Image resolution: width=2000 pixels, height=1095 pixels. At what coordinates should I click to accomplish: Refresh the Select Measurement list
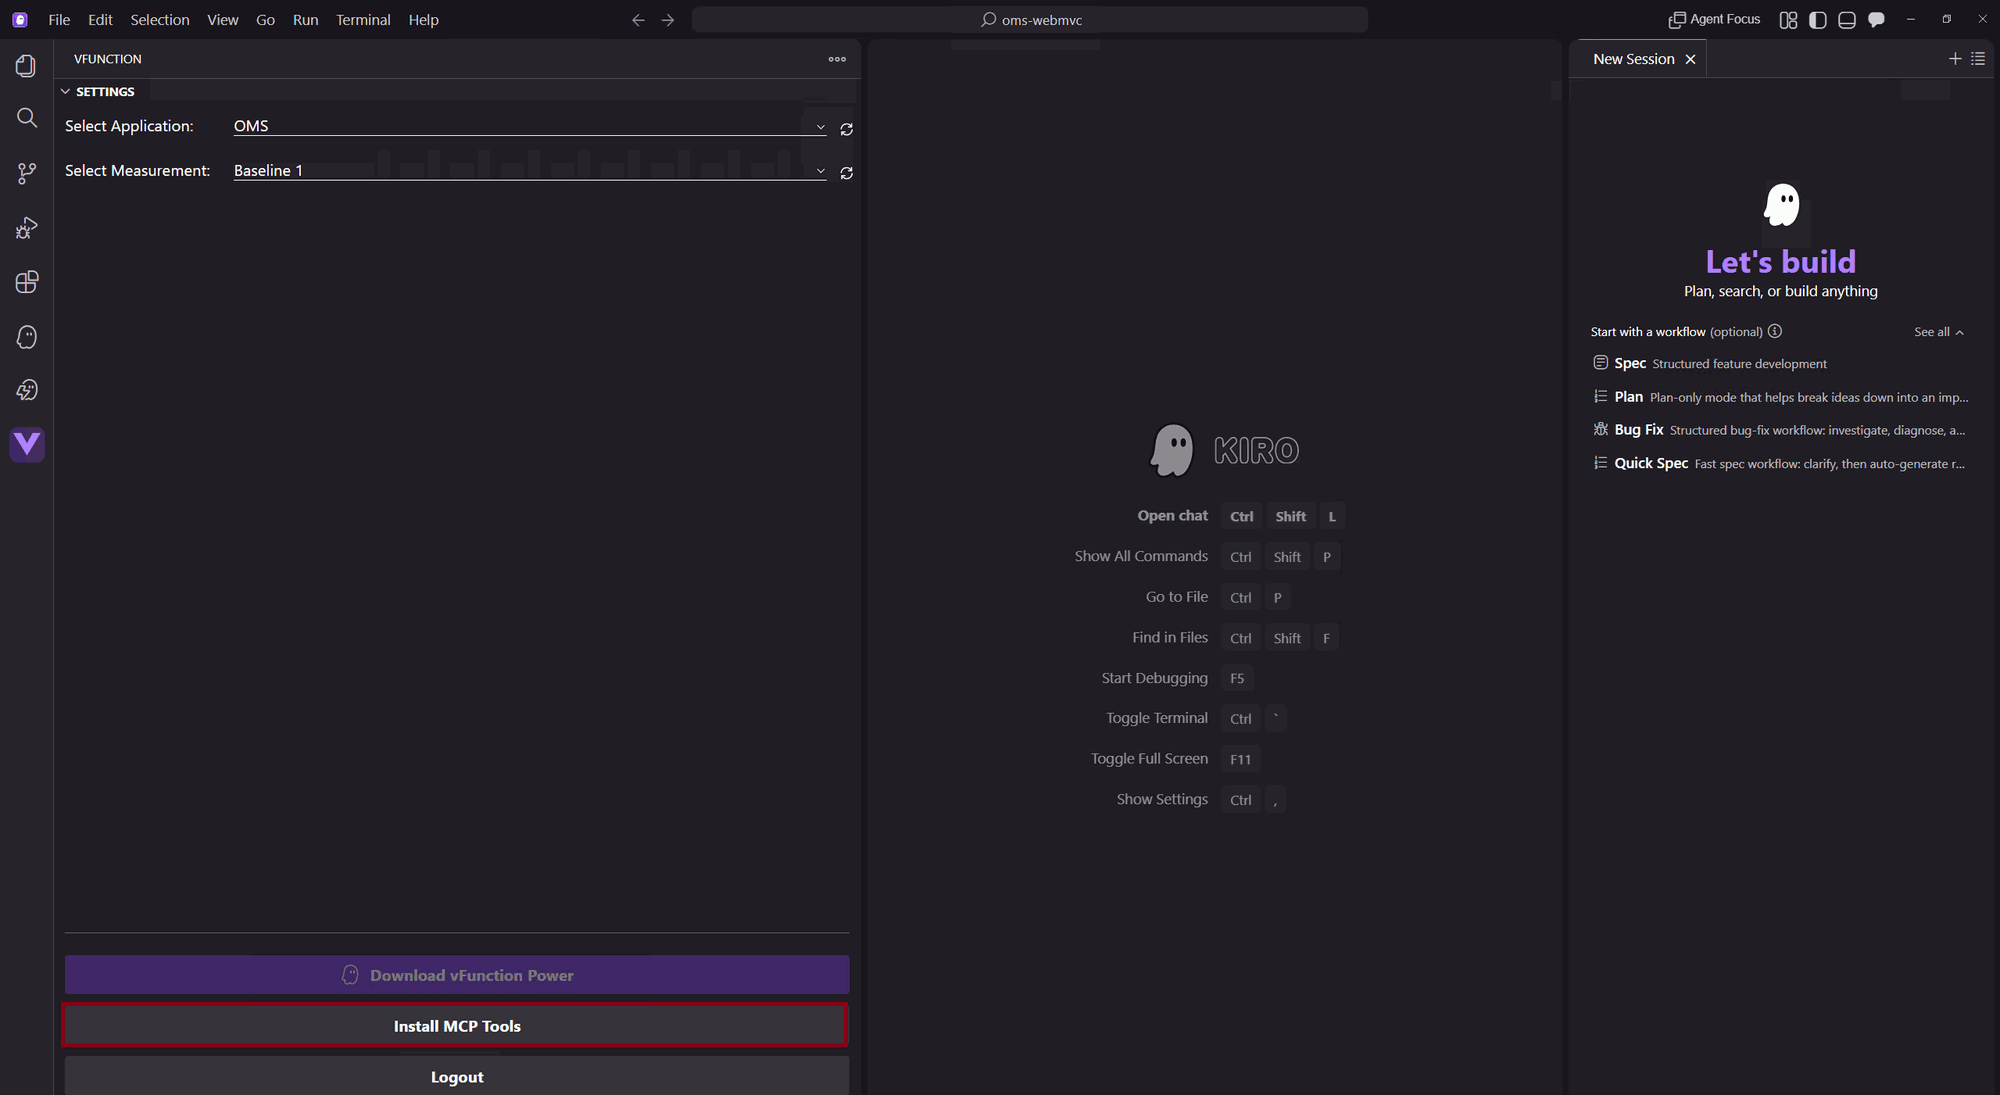[847, 173]
